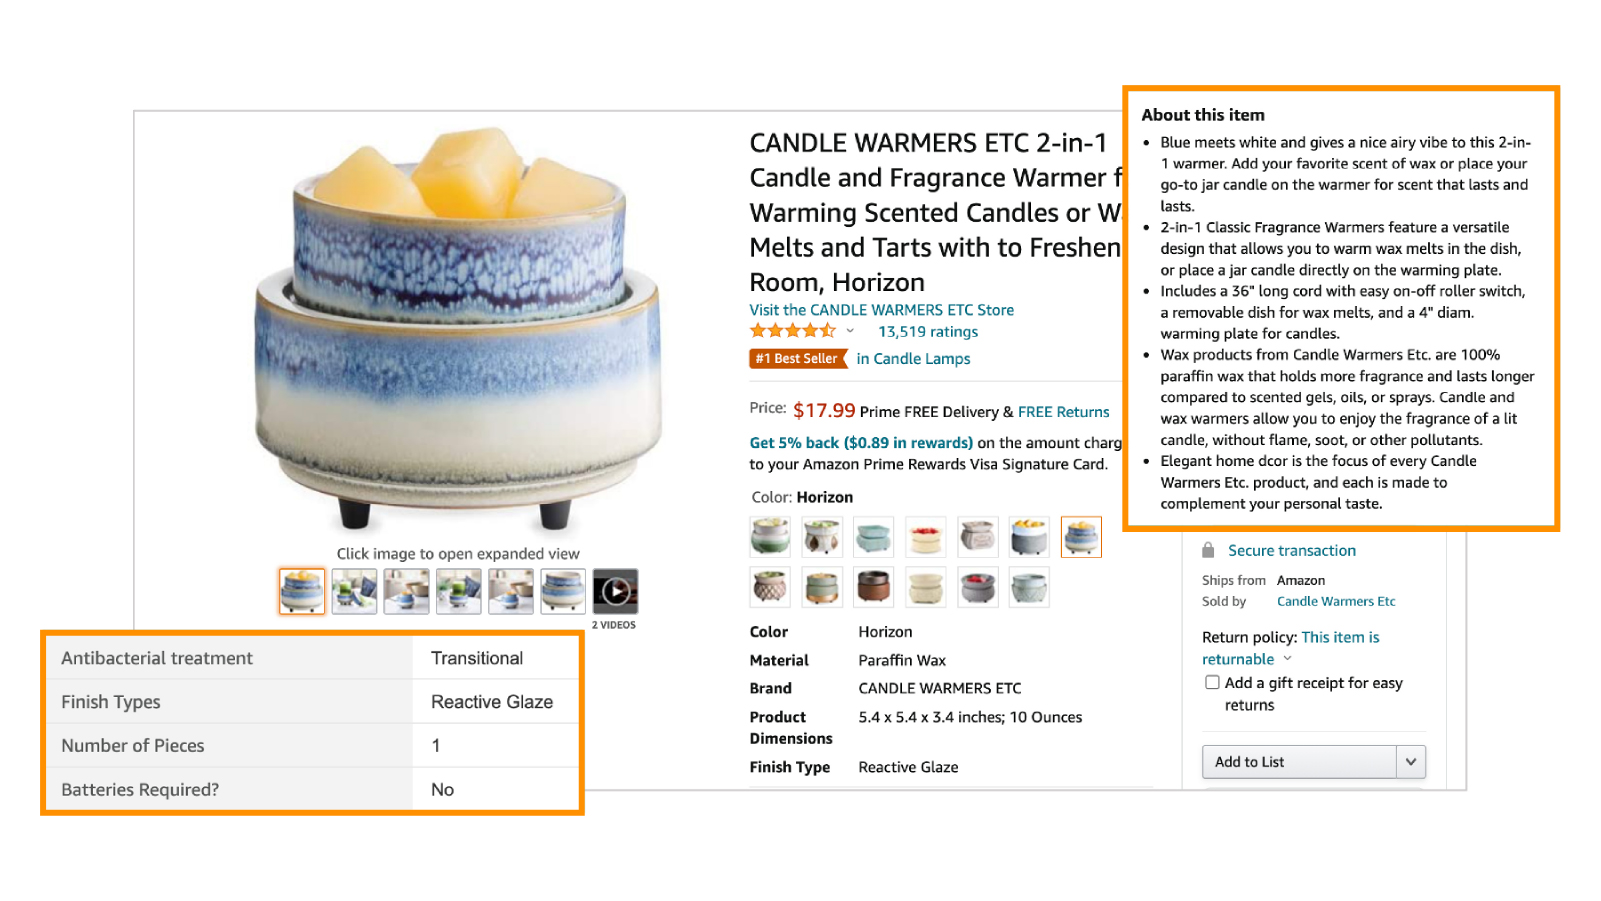Enable the gift receipt checkbox
The width and height of the screenshot is (1601, 901).
tap(1212, 683)
